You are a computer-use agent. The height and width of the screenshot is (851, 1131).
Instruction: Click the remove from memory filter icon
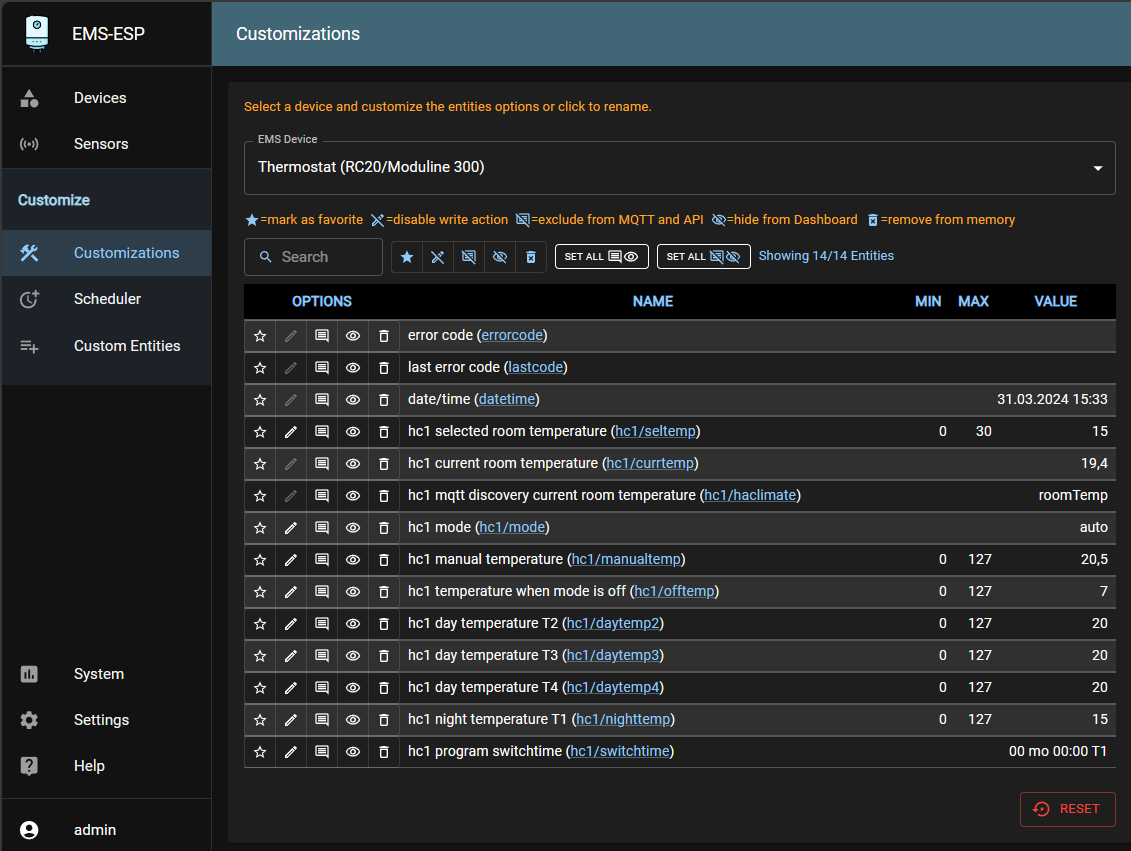click(x=531, y=257)
